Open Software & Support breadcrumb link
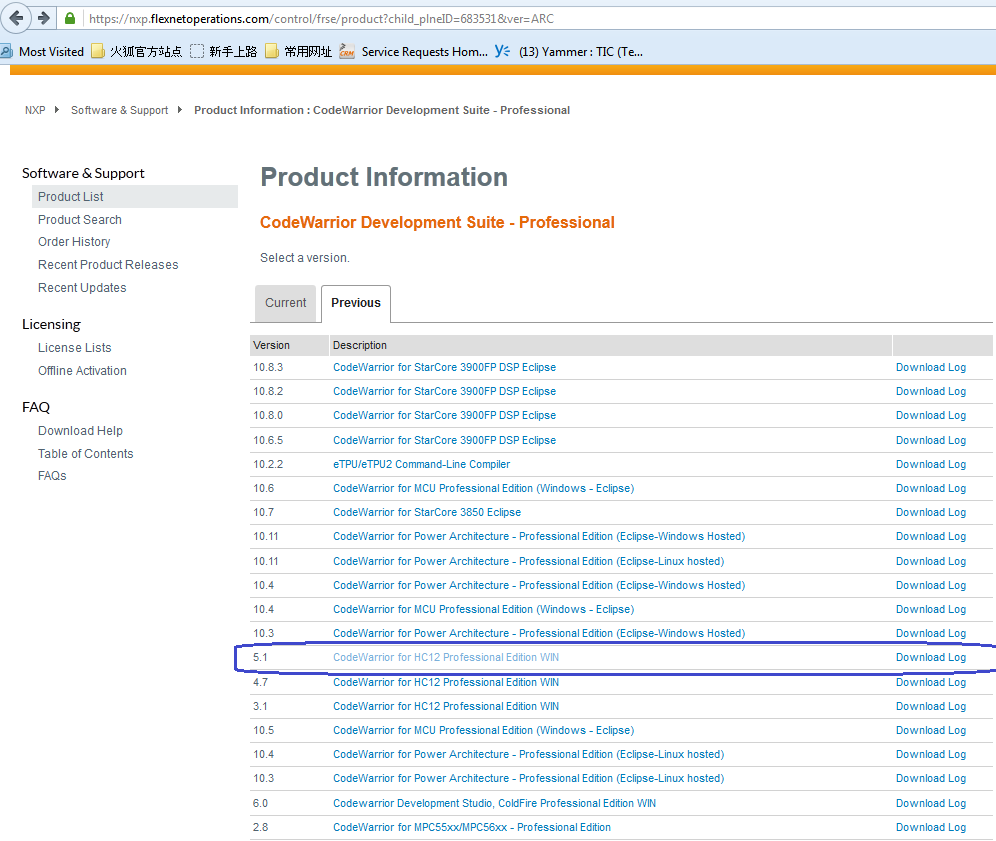The image size is (996, 841). tap(119, 110)
